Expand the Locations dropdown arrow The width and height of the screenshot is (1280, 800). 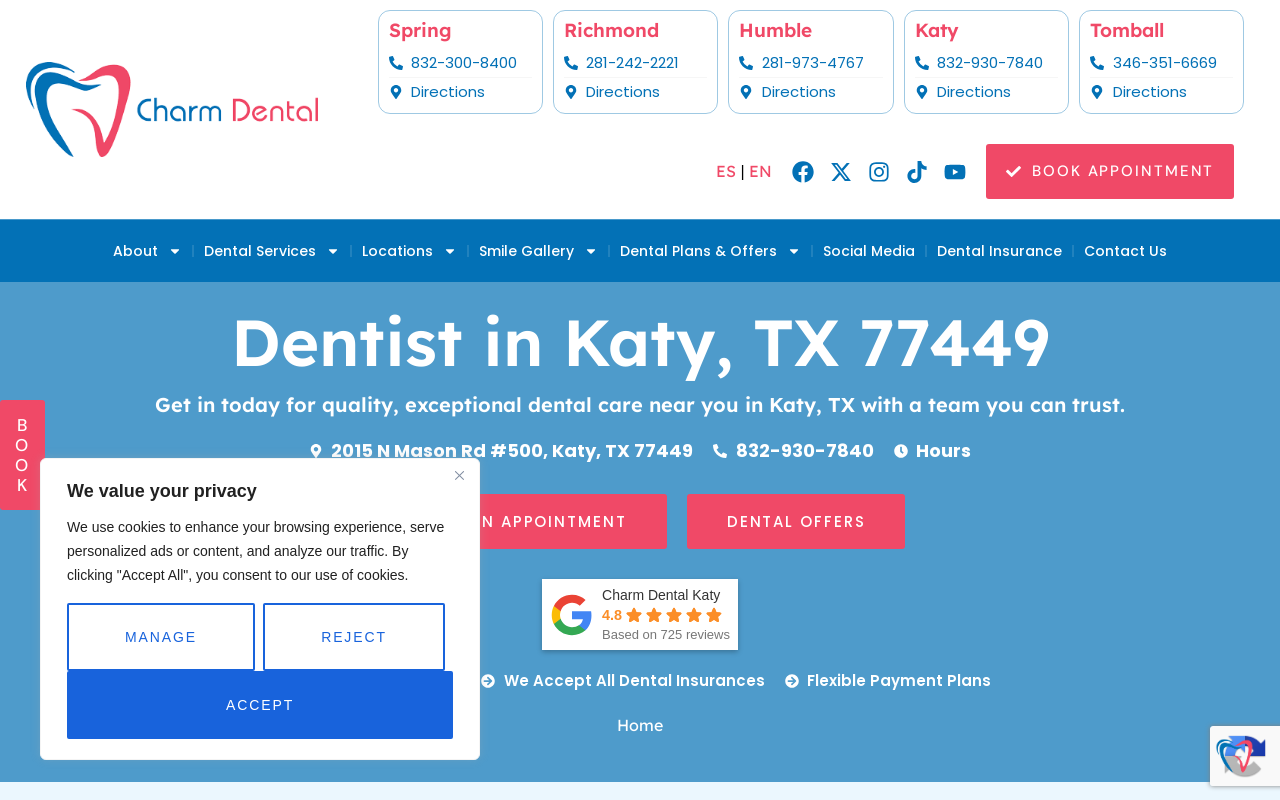click(450, 251)
